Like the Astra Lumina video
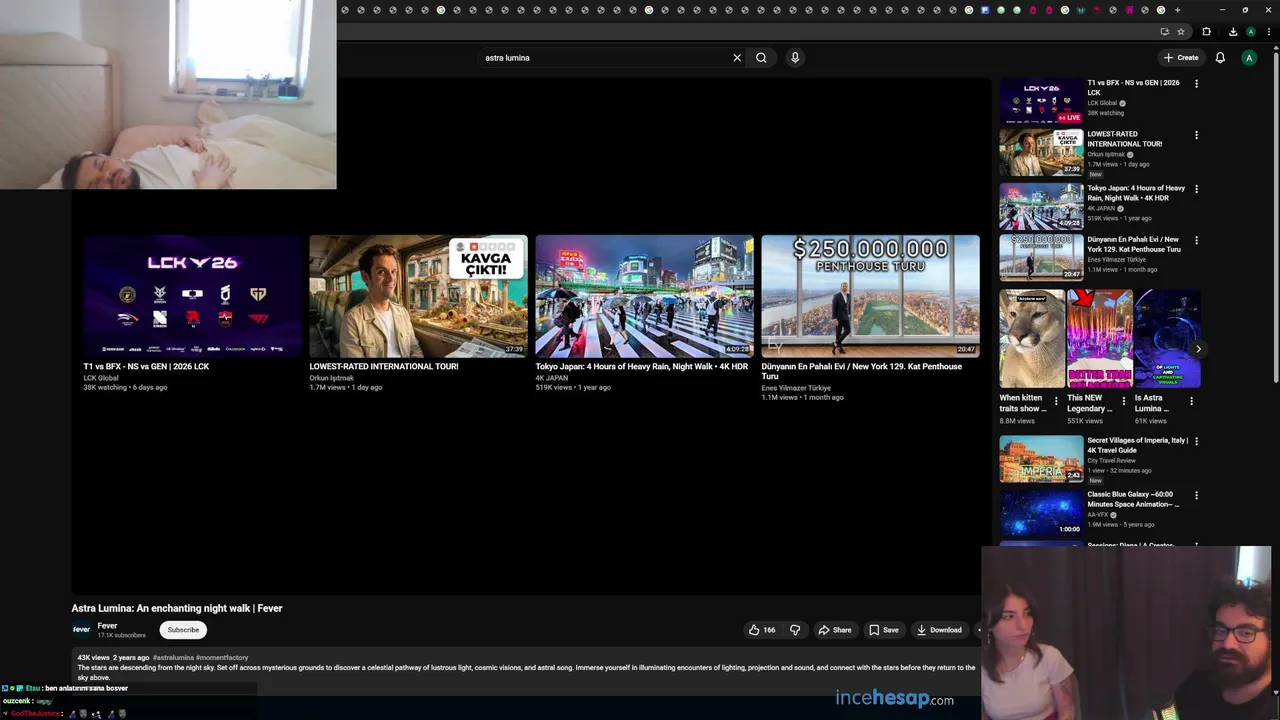This screenshot has height=720, width=1280. point(762,630)
